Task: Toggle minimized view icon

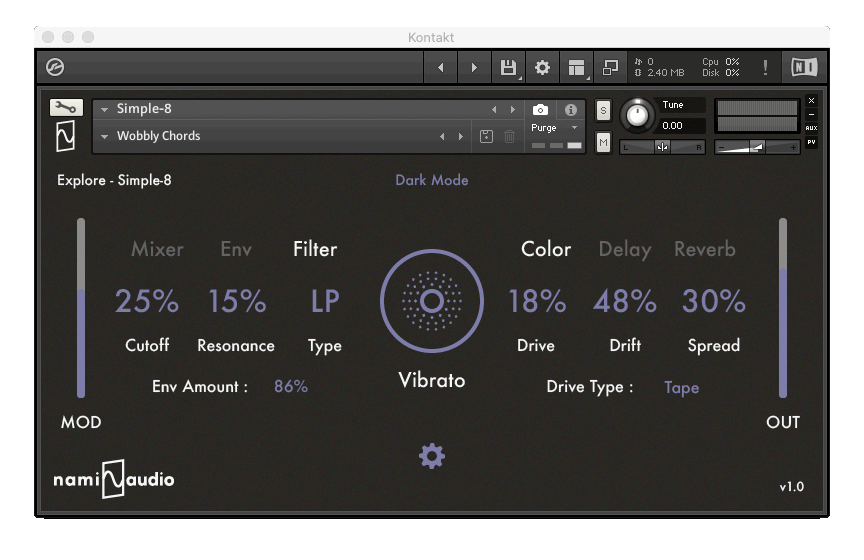Action: 610,67
